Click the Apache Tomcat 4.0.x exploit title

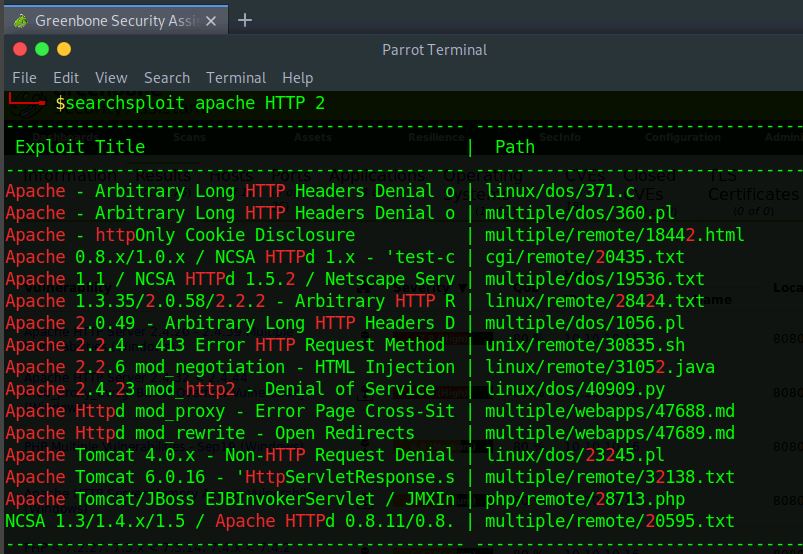point(230,455)
